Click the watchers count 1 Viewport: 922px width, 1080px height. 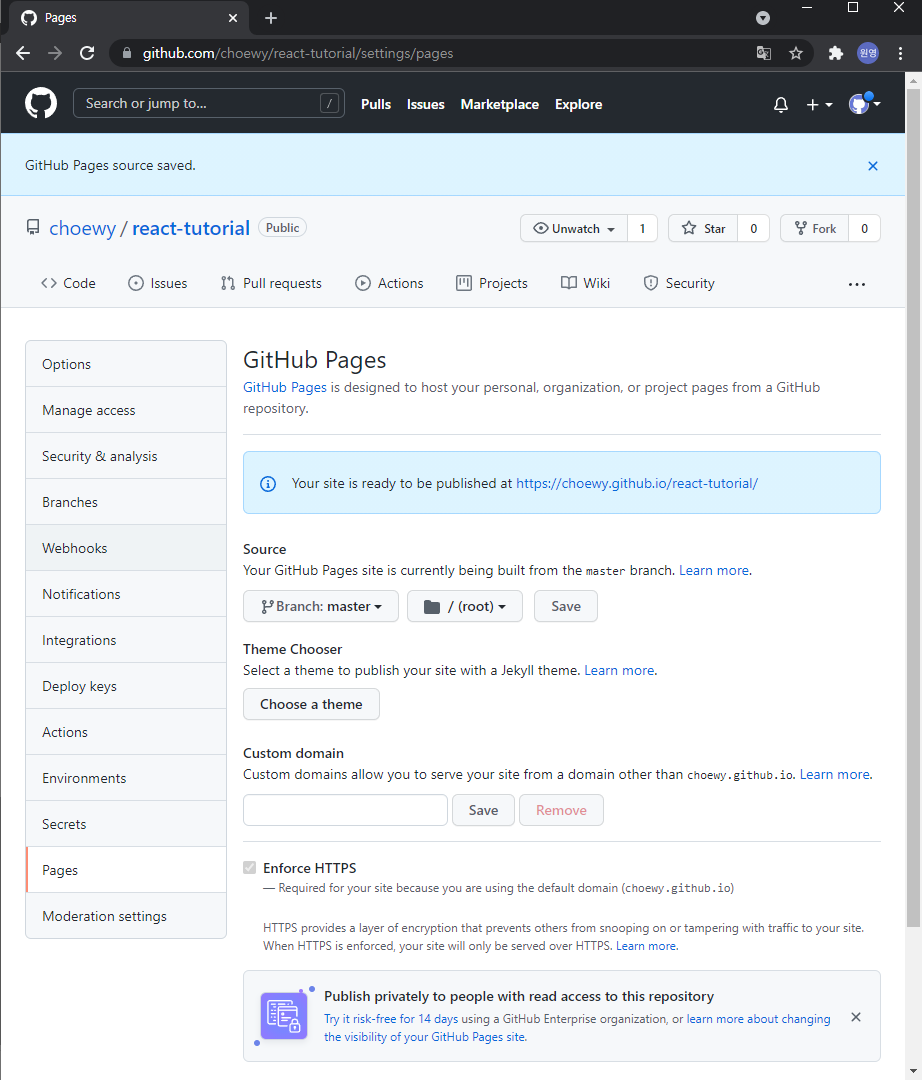click(642, 229)
